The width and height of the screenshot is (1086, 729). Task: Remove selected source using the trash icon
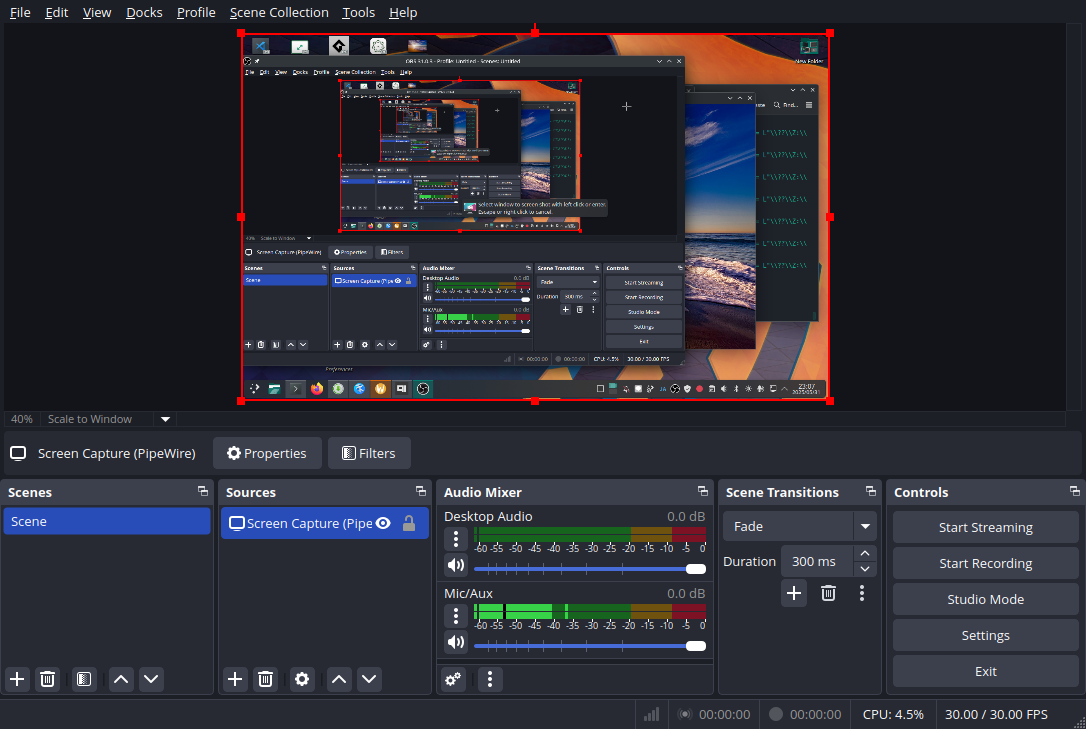click(x=265, y=679)
